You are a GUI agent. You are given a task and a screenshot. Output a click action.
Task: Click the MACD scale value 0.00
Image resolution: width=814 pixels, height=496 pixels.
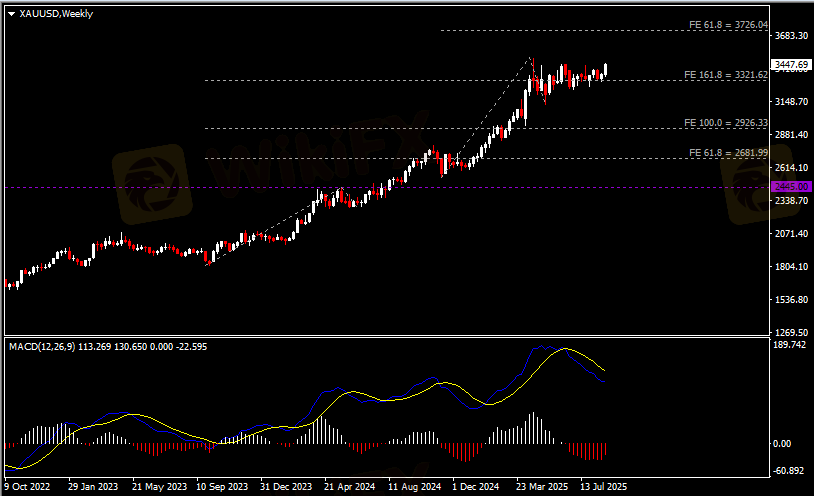click(x=782, y=444)
